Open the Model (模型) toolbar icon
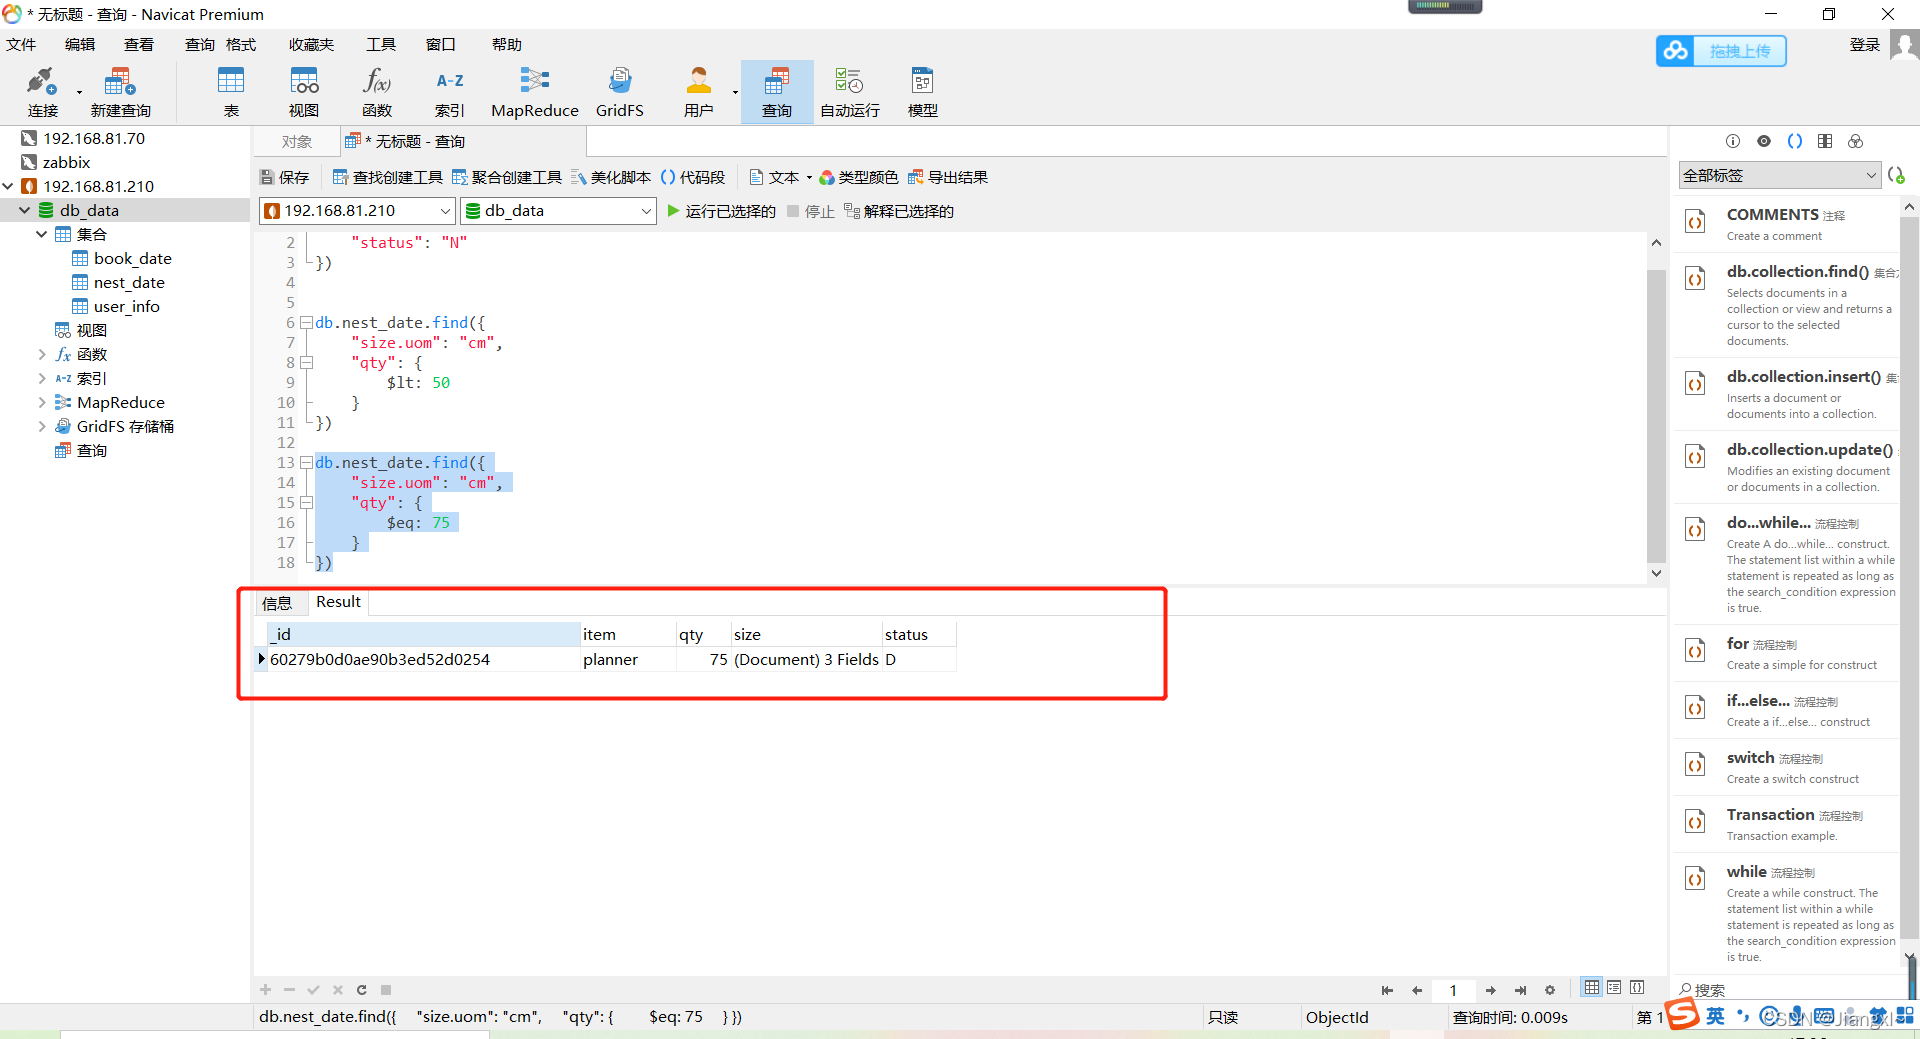Image resolution: width=1920 pixels, height=1039 pixels. (x=923, y=92)
